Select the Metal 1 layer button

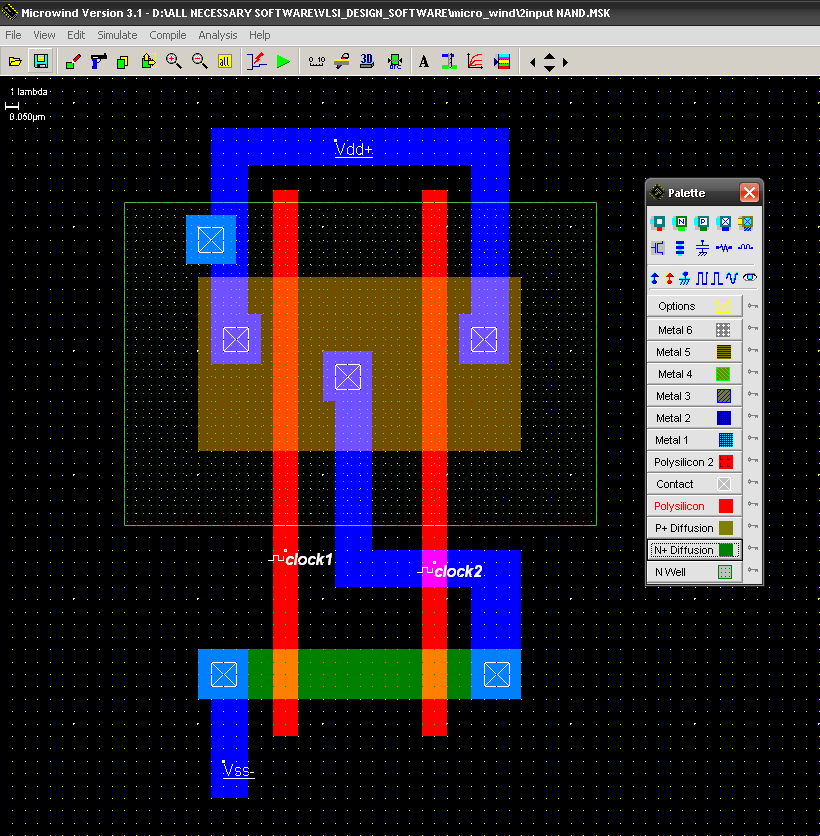click(x=694, y=440)
